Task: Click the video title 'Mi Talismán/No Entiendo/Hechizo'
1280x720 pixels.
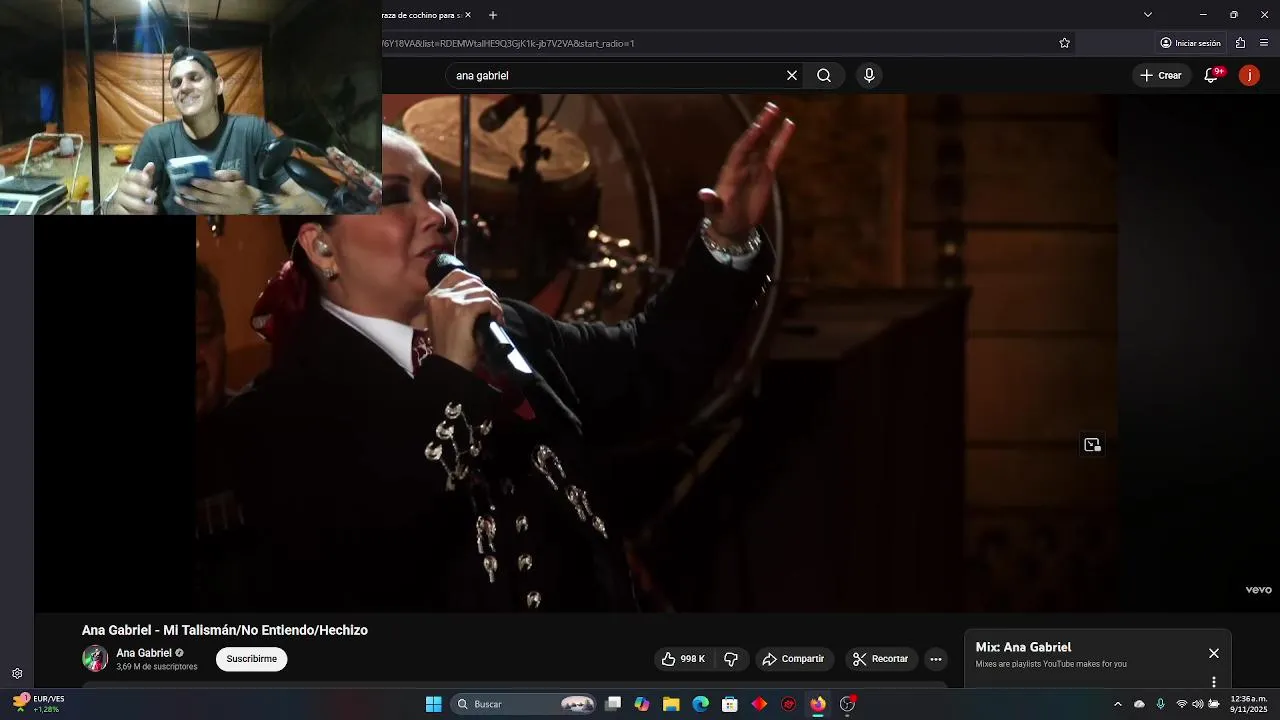Action: (225, 630)
